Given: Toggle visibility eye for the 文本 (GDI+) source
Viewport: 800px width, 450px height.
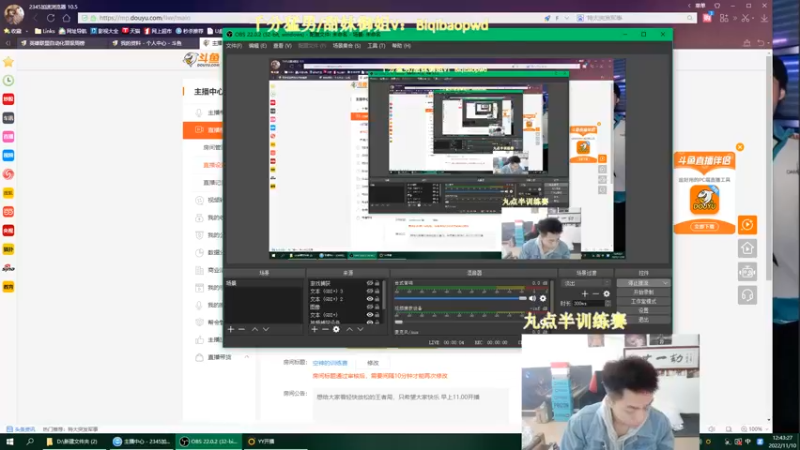Looking at the screenshot, I should click(370, 315).
